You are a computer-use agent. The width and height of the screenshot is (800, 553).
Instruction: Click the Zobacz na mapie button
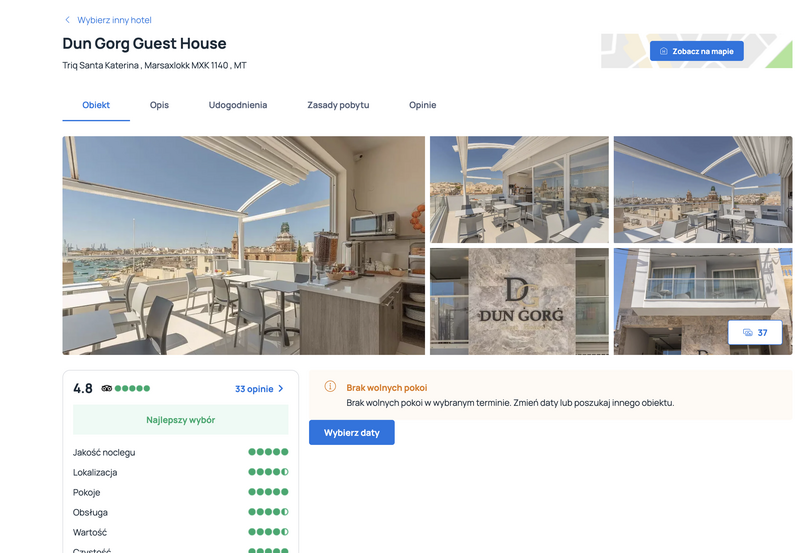(696, 51)
